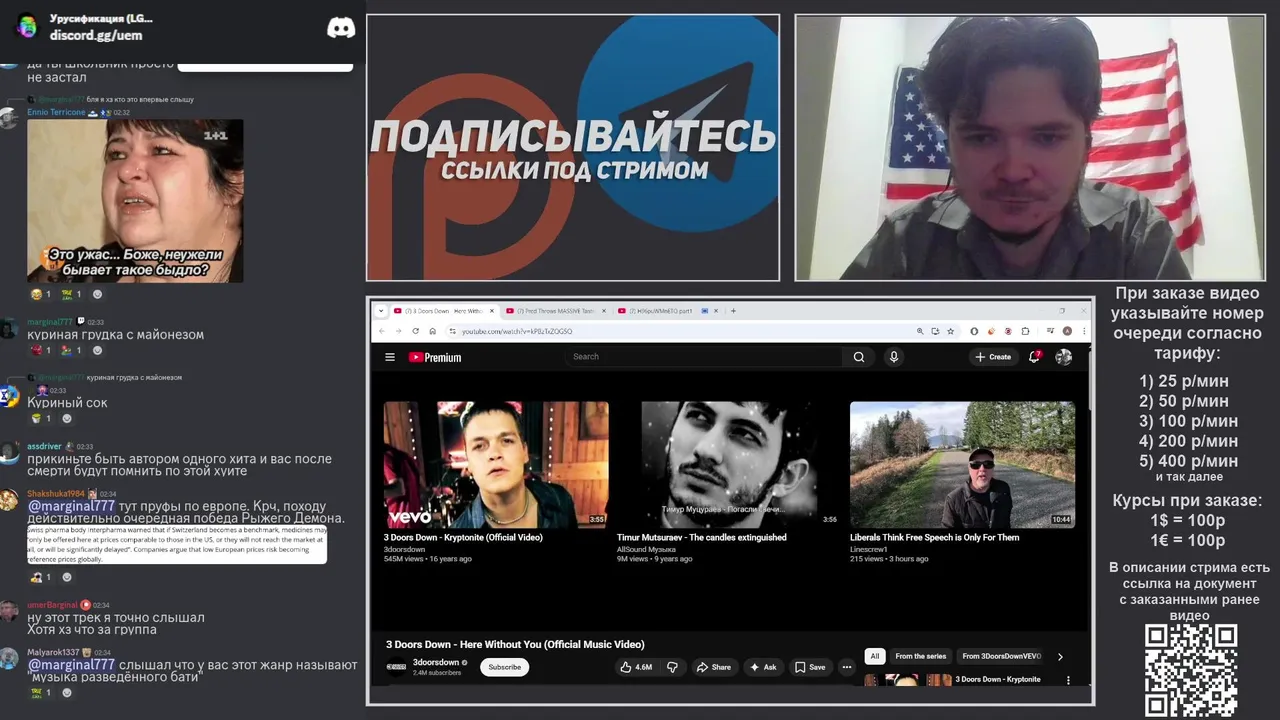Open Timur Mutsuraev video thumbnail

729,465
